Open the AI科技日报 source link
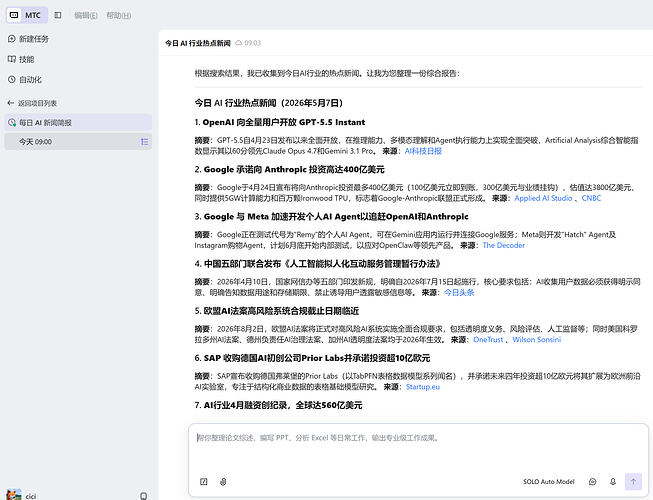Screen dimensions: 653x500 [x=423, y=151]
